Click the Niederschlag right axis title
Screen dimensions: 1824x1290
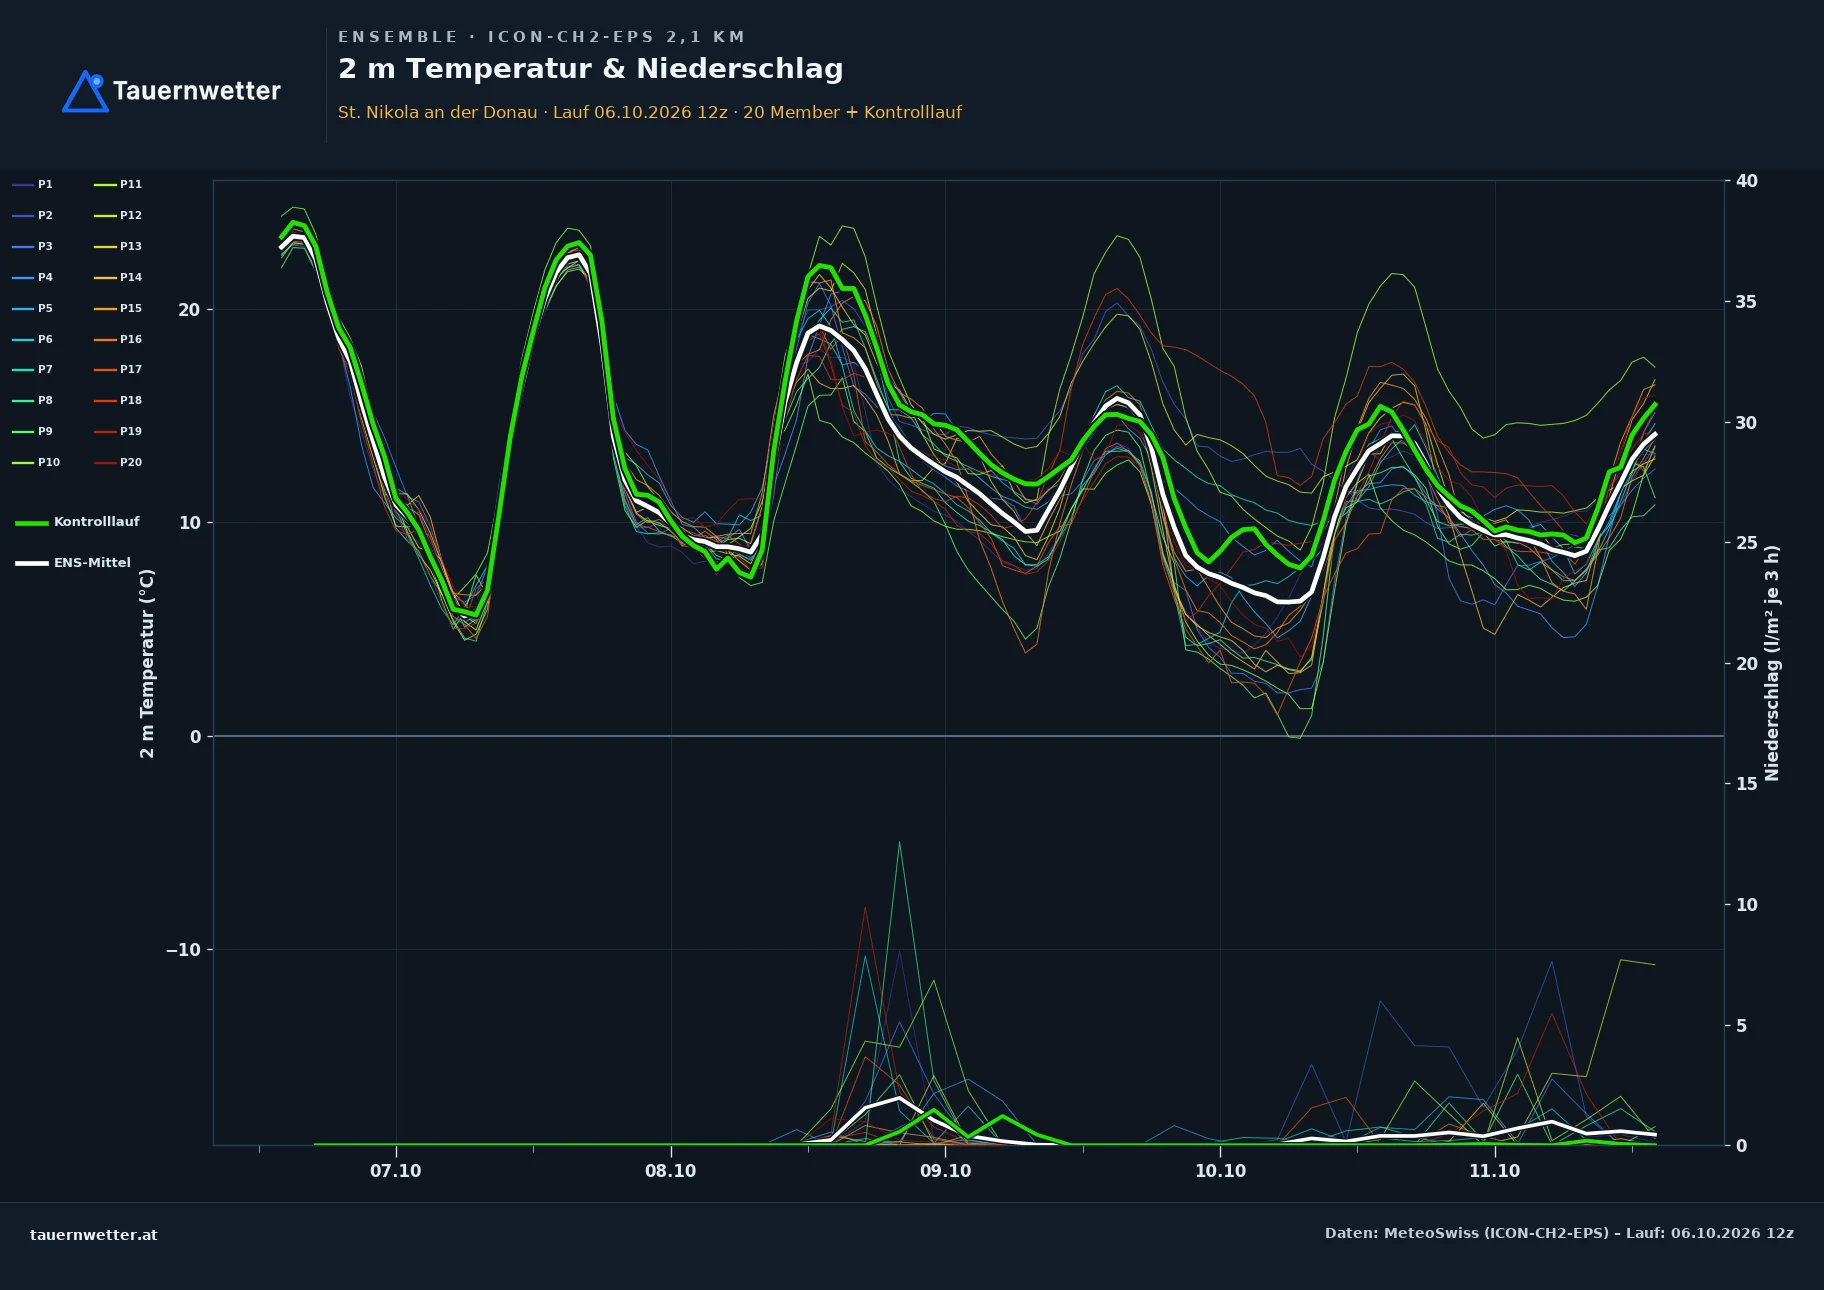point(1772,663)
